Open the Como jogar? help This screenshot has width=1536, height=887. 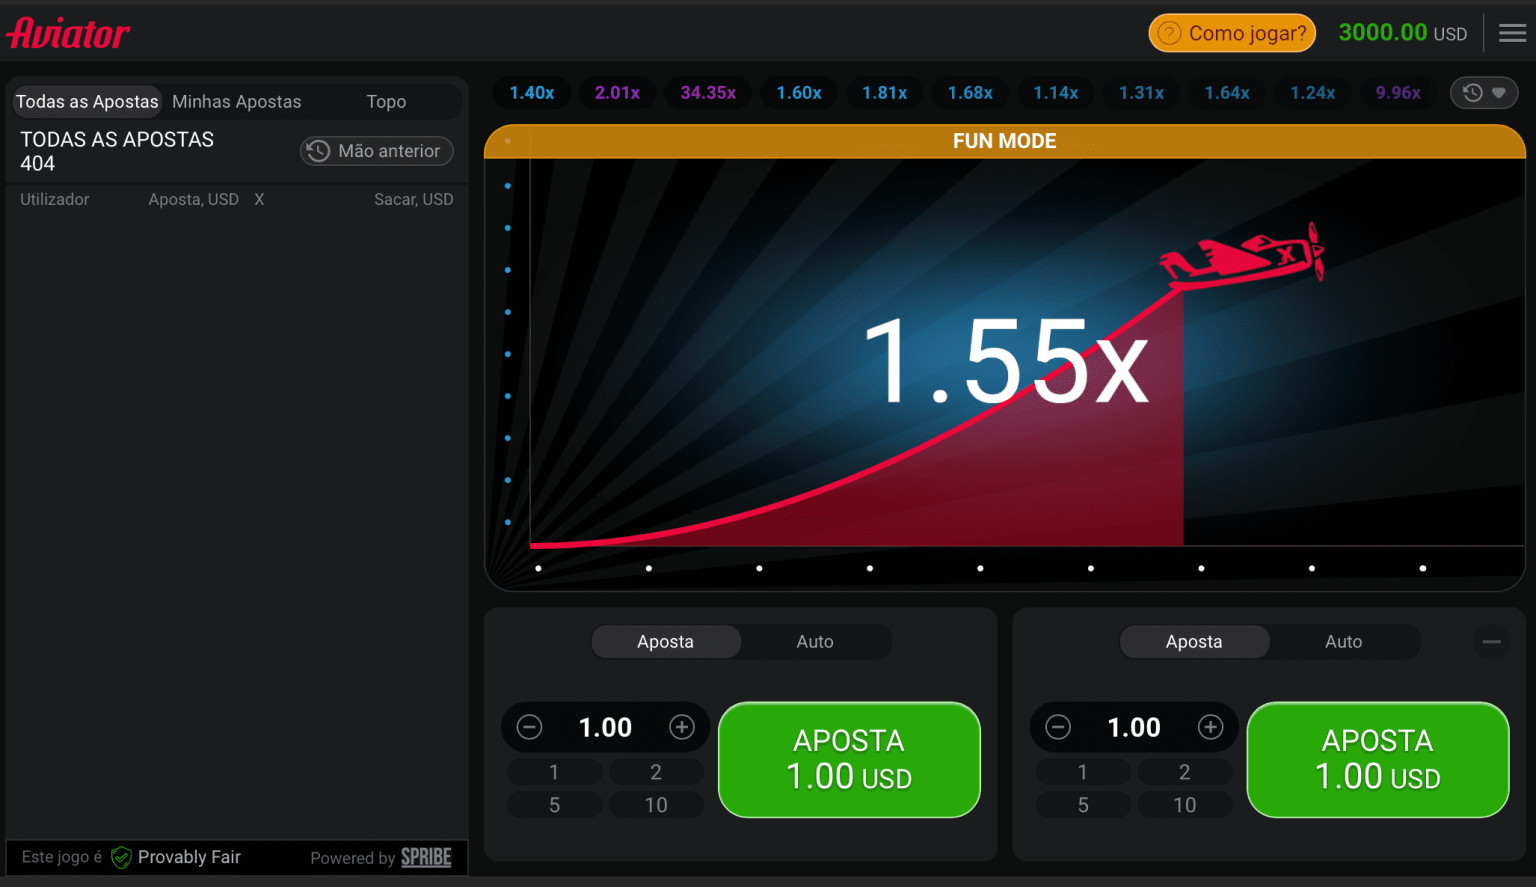tap(1232, 32)
